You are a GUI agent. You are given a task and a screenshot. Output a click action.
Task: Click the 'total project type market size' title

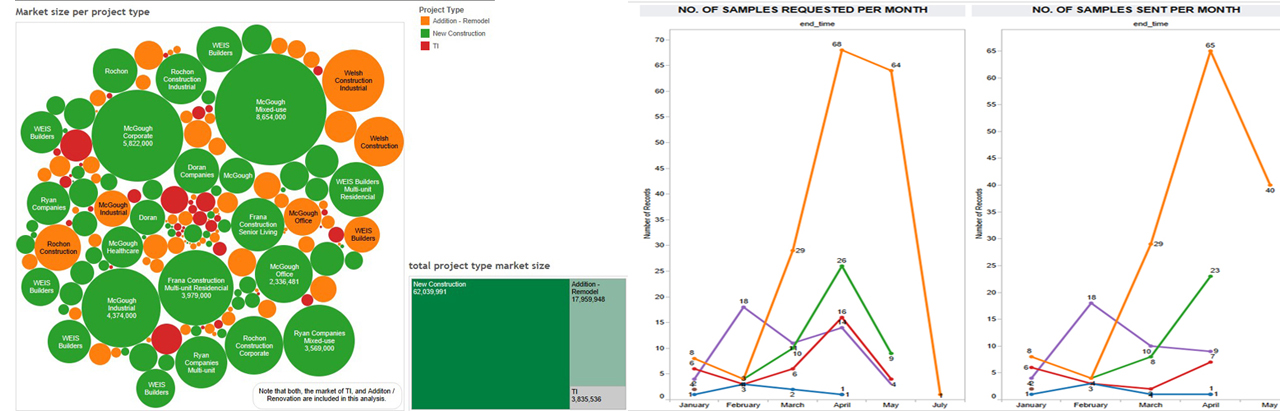pos(479,266)
